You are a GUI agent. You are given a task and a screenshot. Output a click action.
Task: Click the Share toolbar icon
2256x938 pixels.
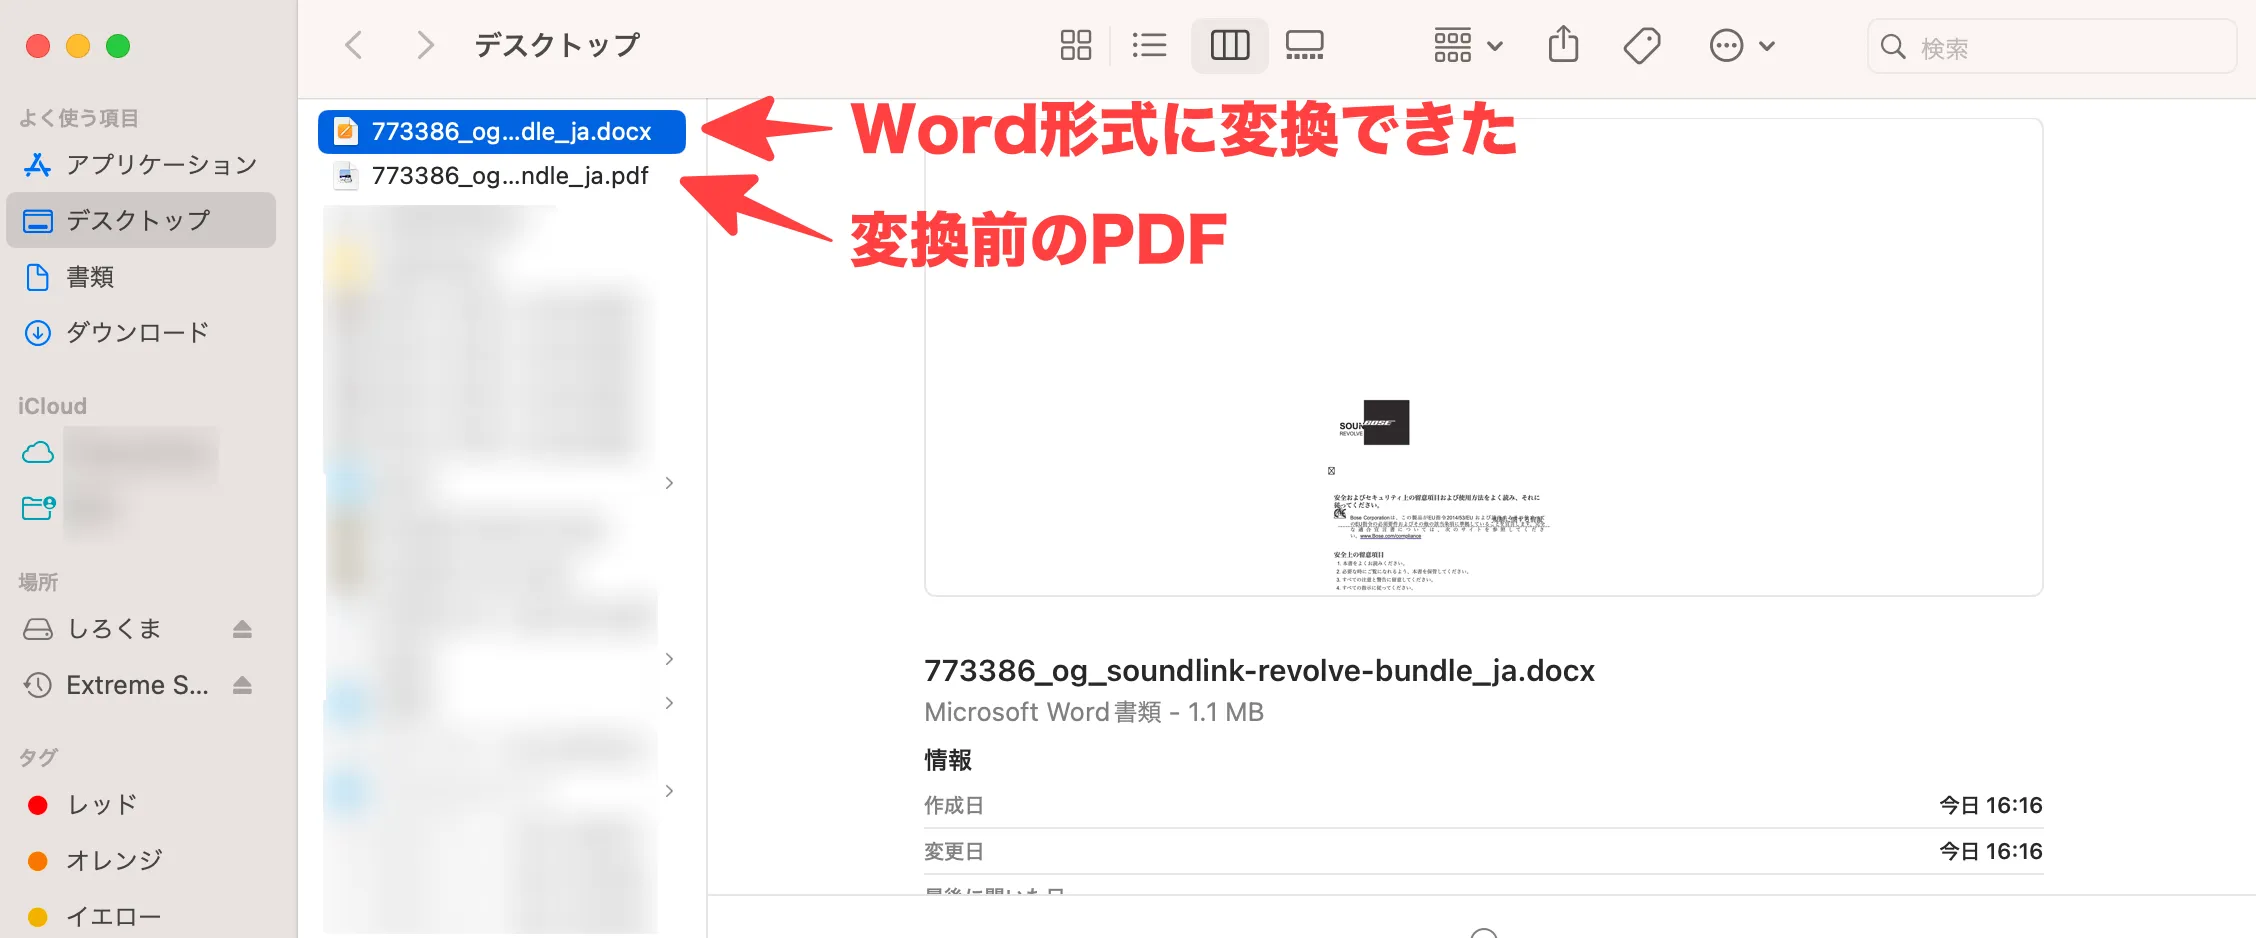(x=1564, y=45)
